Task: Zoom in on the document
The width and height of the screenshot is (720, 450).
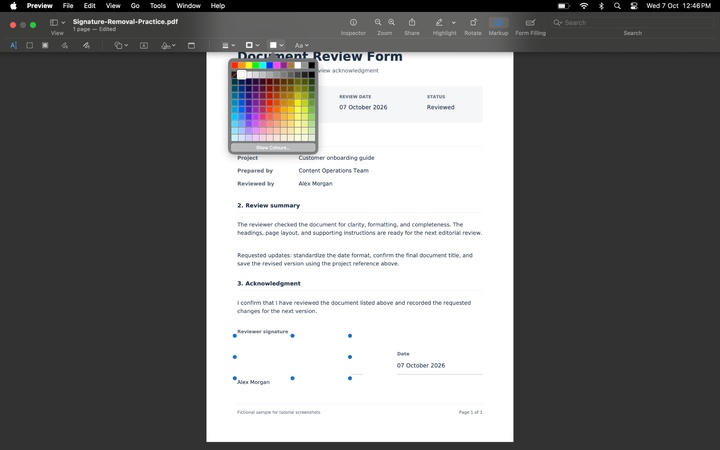Action: 392,22
